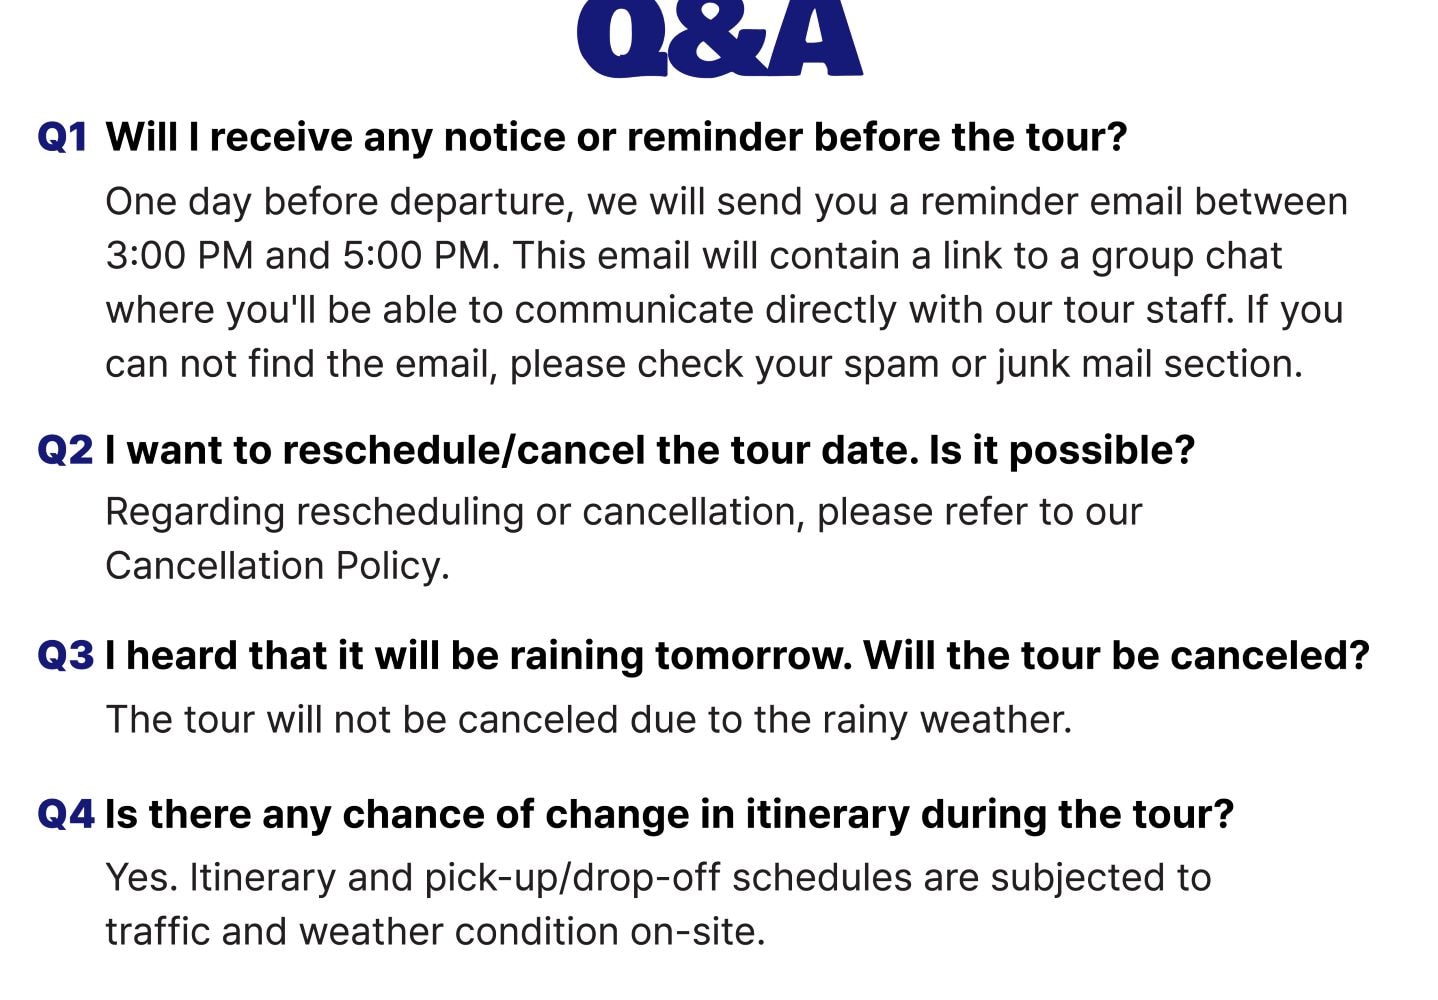Click the 'Cancellation Policy.' text

[x=277, y=566]
